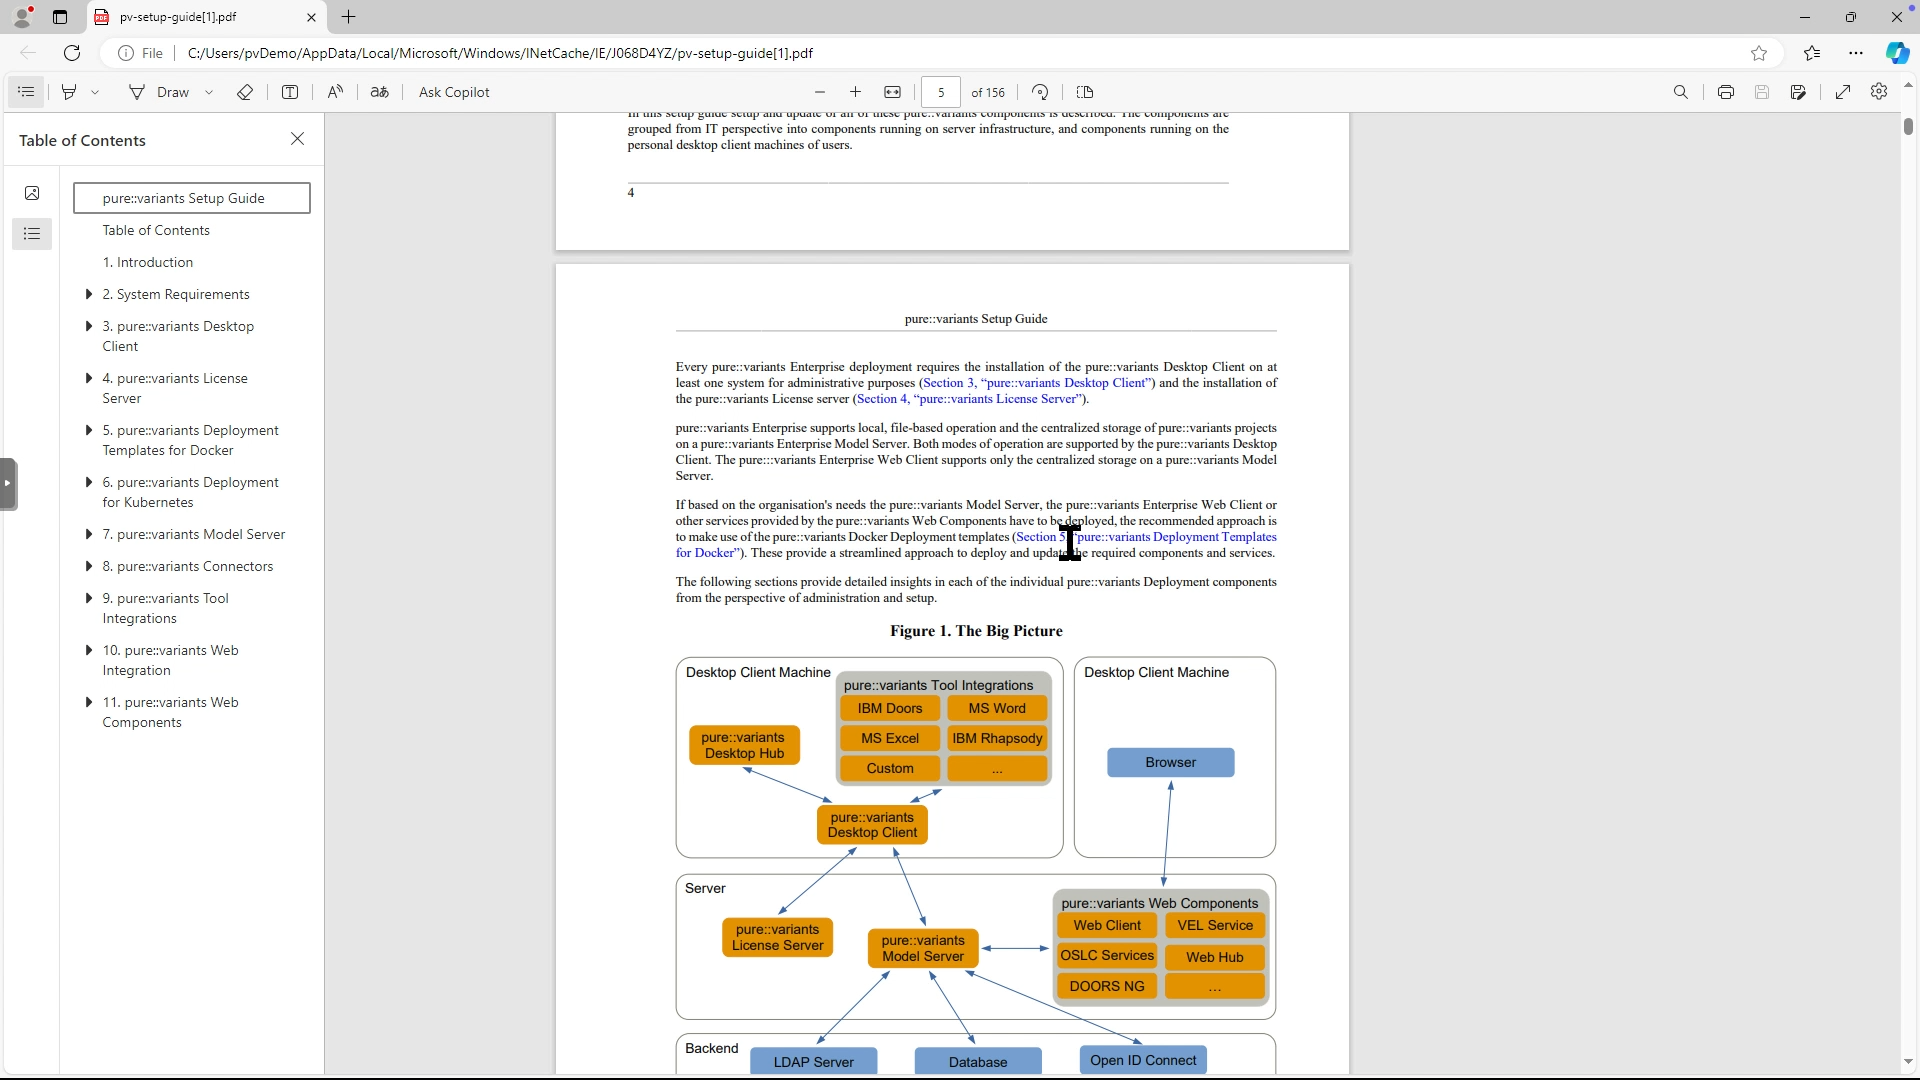Close the Table of Contents panel

point(297,139)
